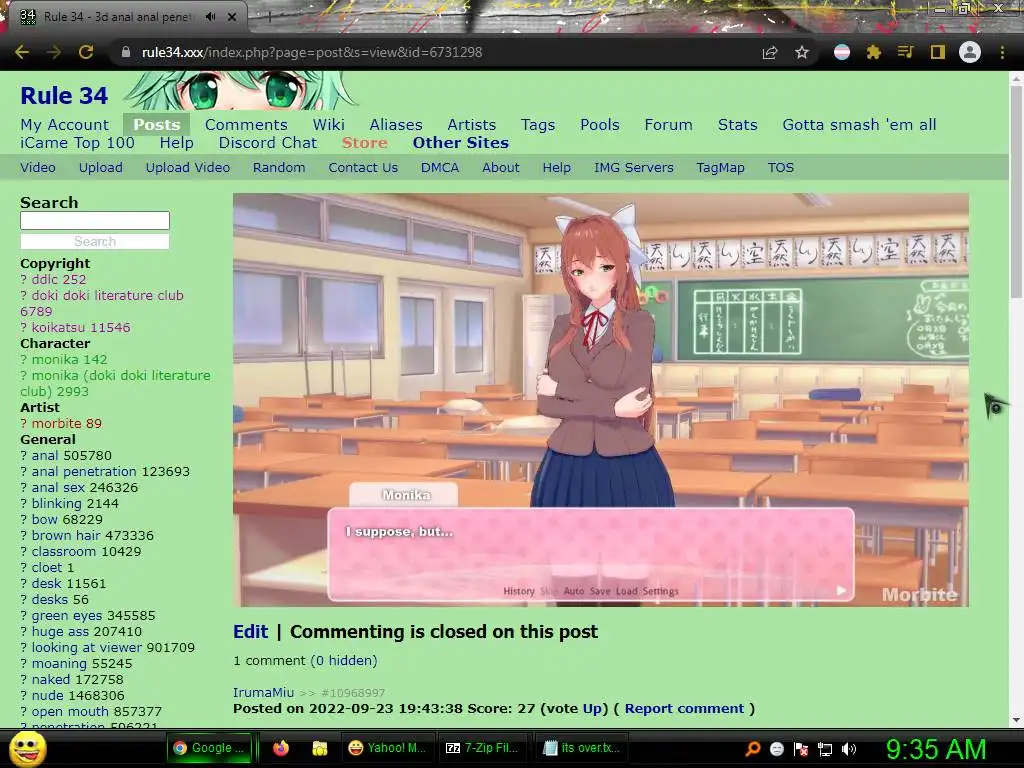Reload the current page
The height and width of the screenshot is (768, 1024).
86,52
